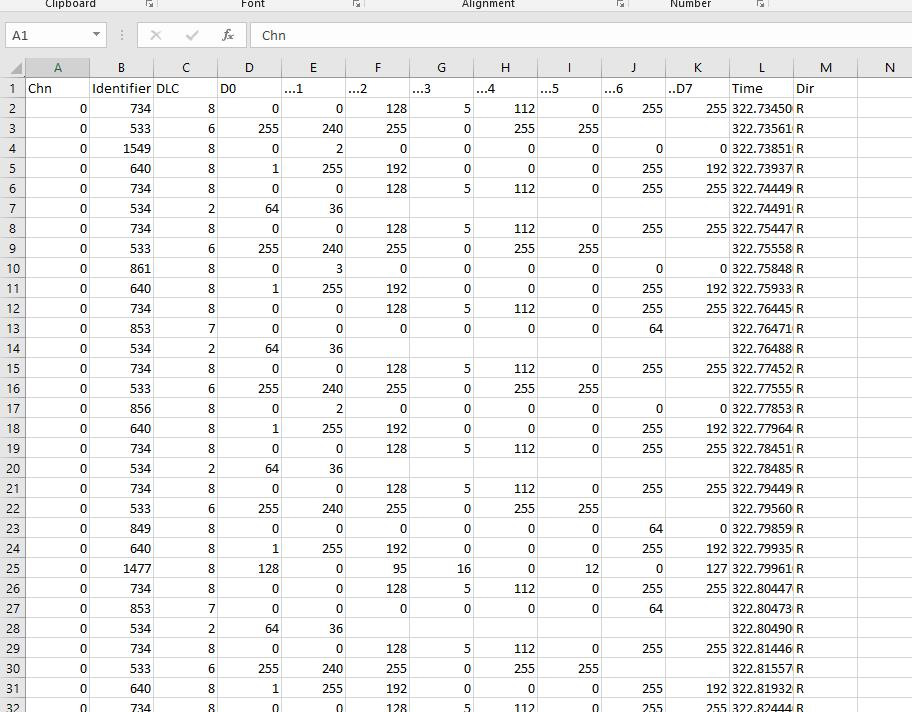Viewport: 912px width, 712px height.
Task: Select identifier cell '856' in row 17
Action: [122, 408]
